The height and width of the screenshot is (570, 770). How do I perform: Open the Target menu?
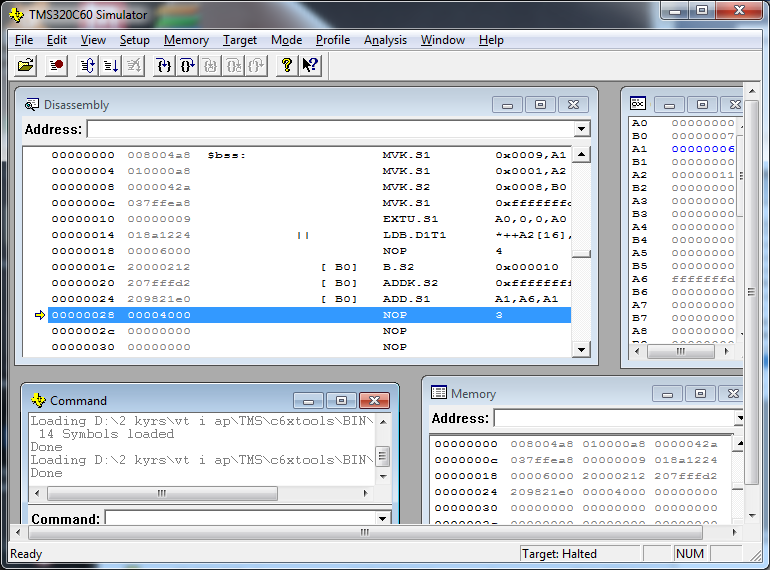pyautogui.click(x=240, y=40)
